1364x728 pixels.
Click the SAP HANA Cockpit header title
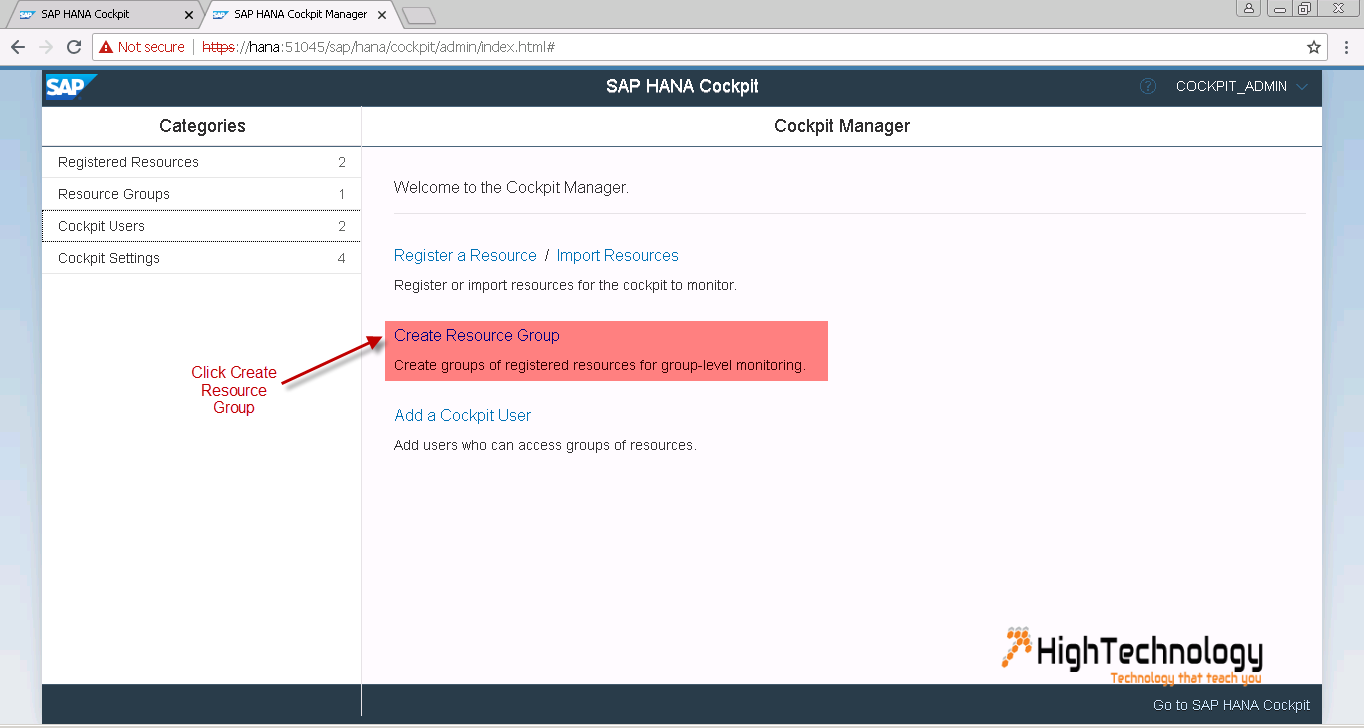coord(682,86)
